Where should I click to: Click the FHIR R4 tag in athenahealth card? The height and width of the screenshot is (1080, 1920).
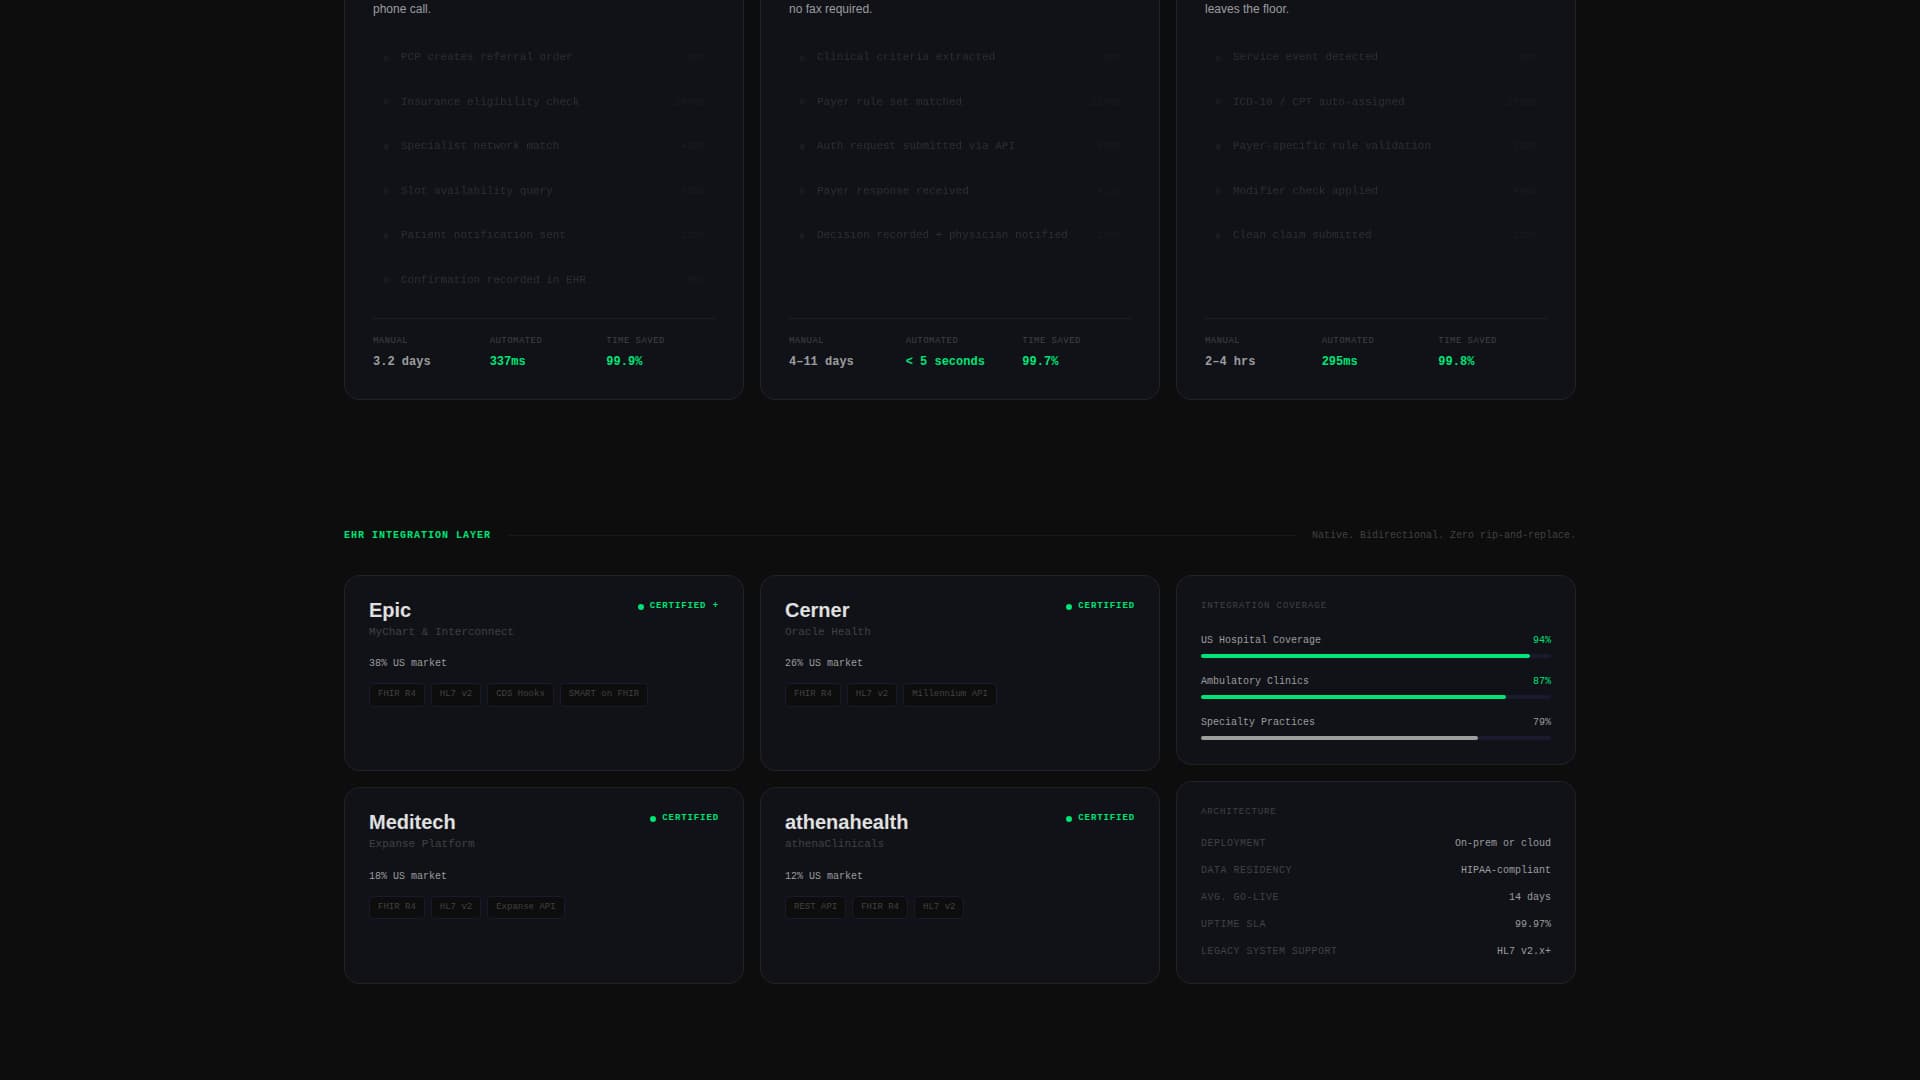880,907
